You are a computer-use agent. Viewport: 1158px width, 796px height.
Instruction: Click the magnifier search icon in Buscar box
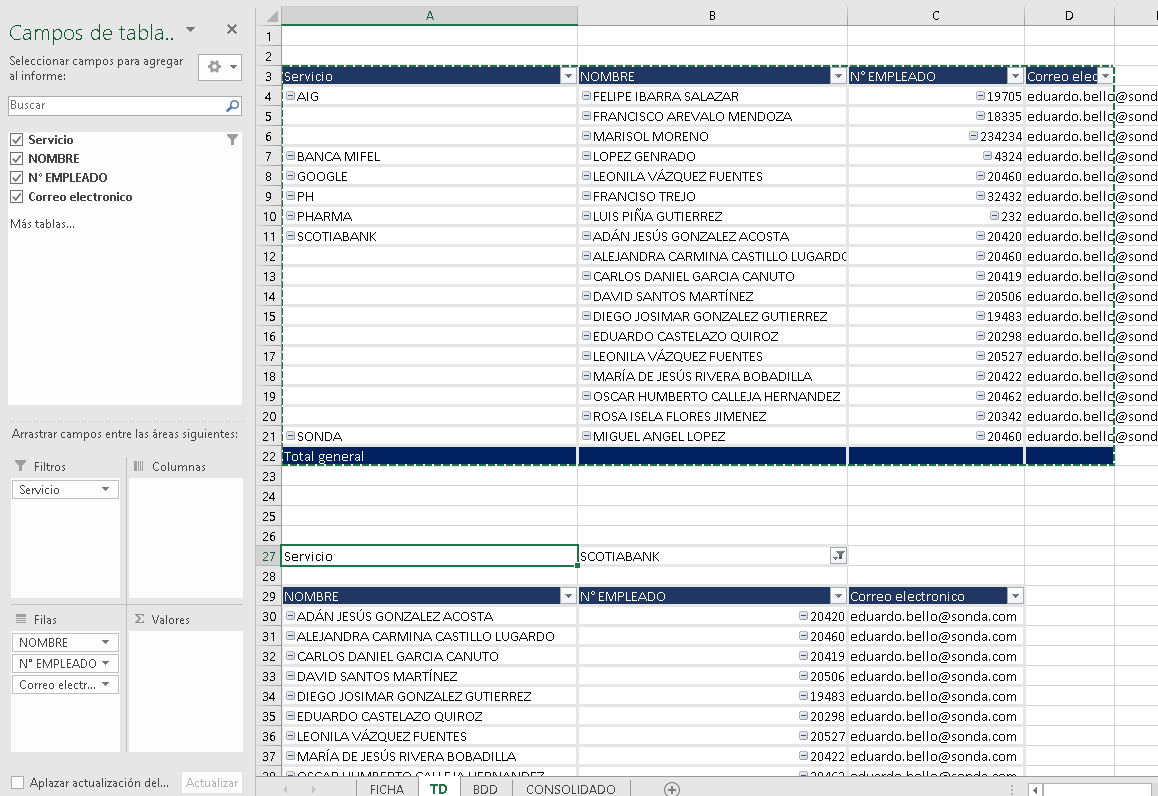pyautogui.click(x=232, y=106)
